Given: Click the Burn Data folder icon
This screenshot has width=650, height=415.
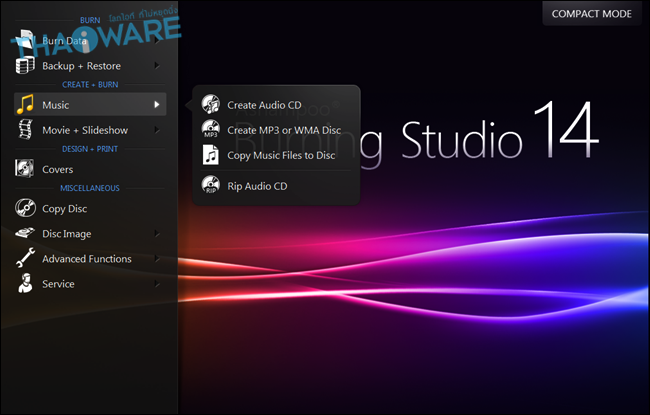Looking at the screenshot, I should 25,40.
